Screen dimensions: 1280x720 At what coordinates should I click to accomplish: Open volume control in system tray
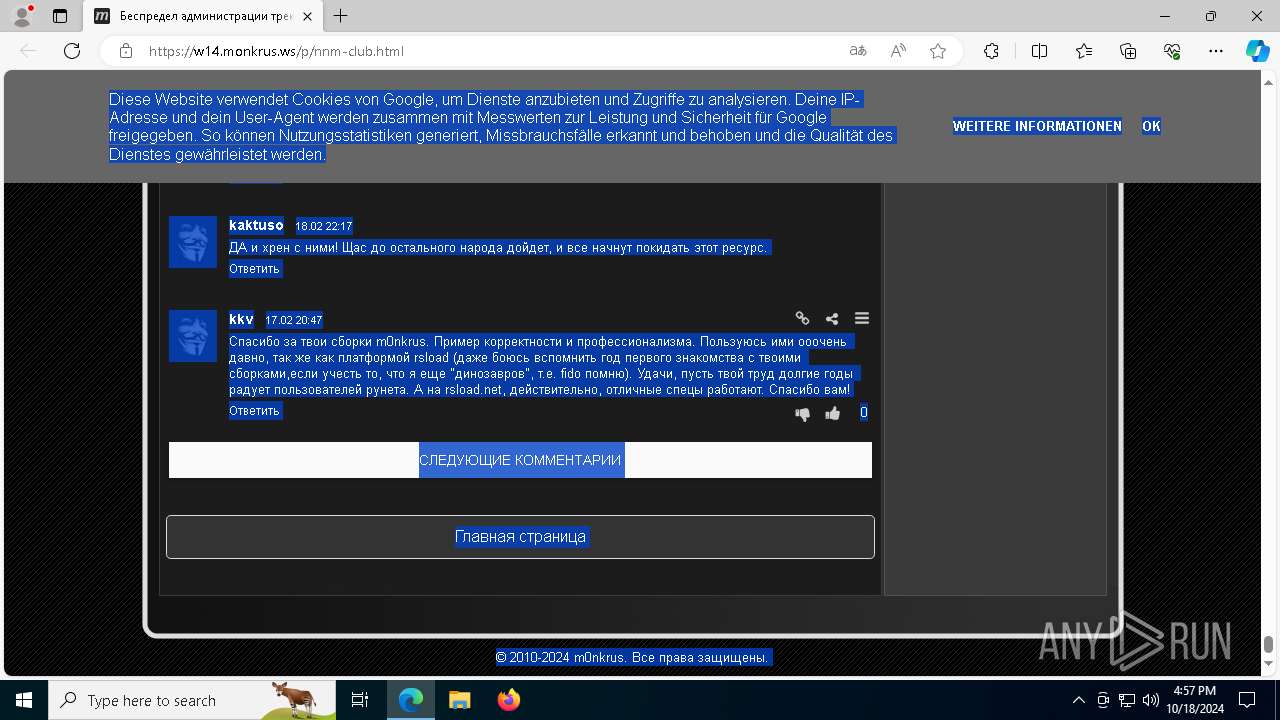(x=1151, y=700)
